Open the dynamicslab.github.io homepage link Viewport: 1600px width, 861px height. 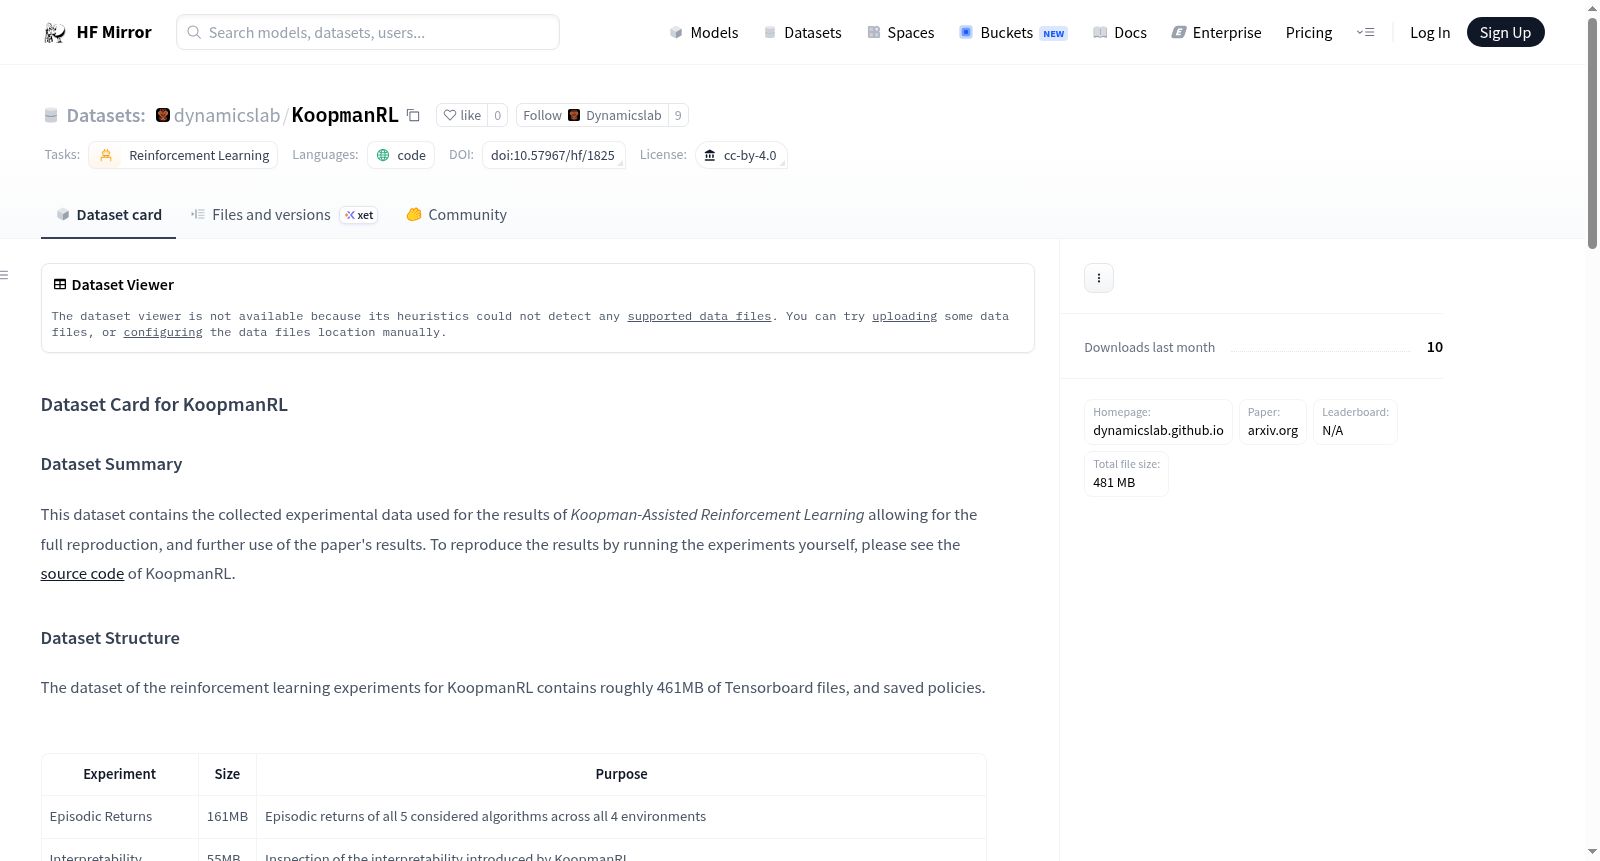click(x=1158, y=431)
